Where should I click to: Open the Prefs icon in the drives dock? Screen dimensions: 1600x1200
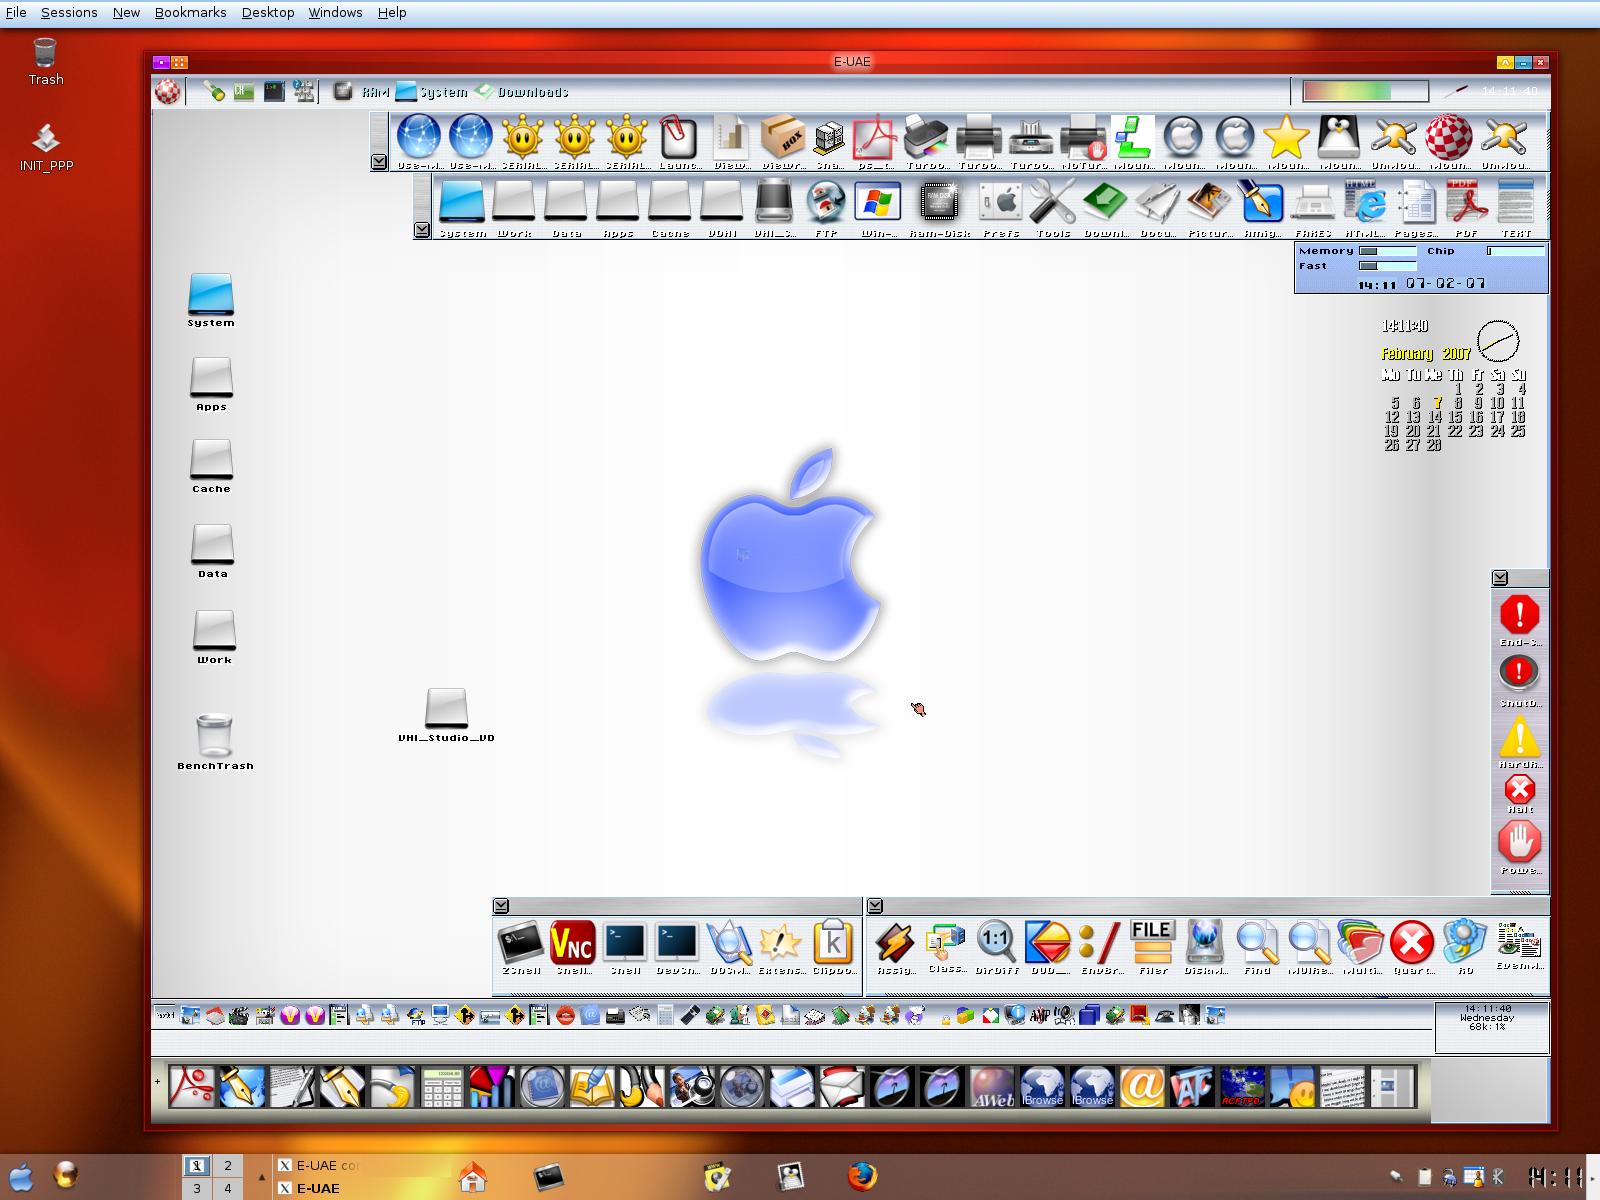pos(1000,205)
